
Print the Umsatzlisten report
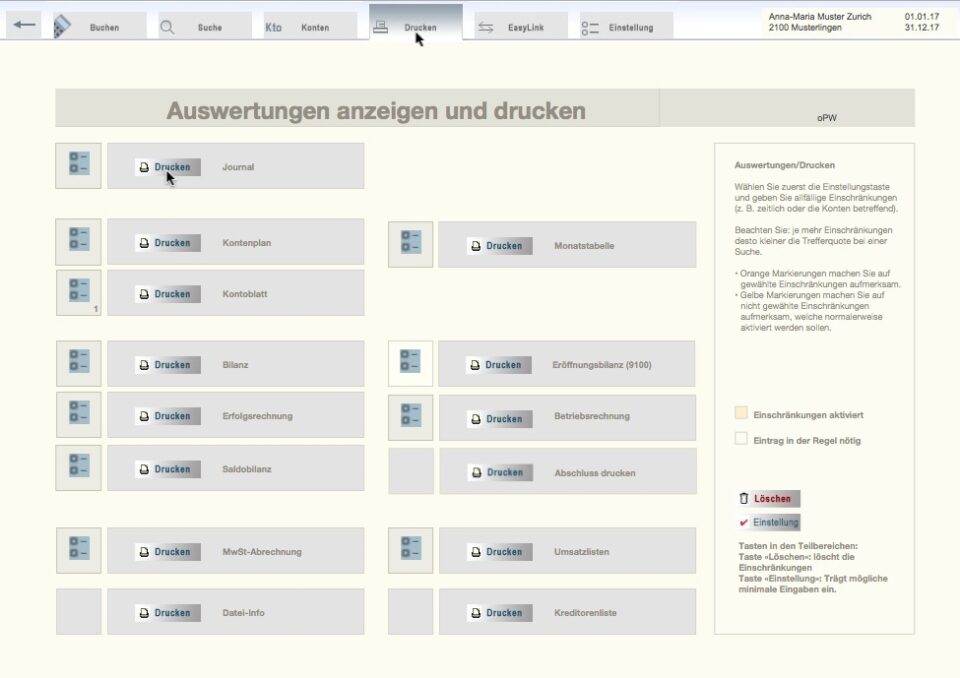click(500, 552)
